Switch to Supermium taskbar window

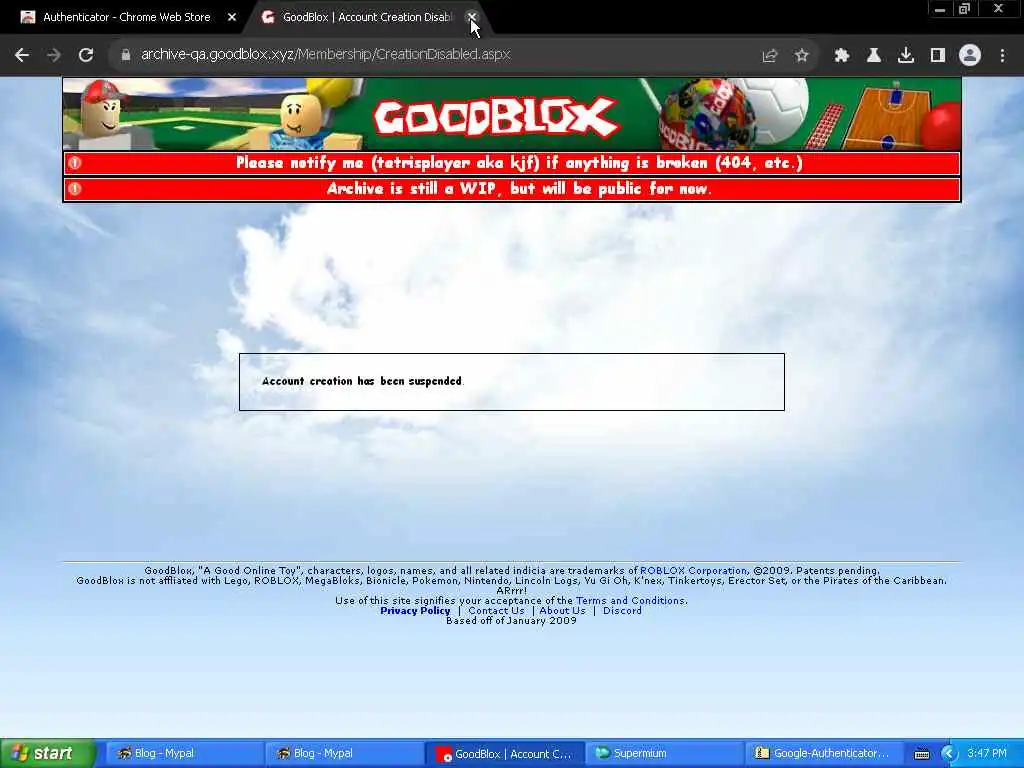(x=664, y=754)
